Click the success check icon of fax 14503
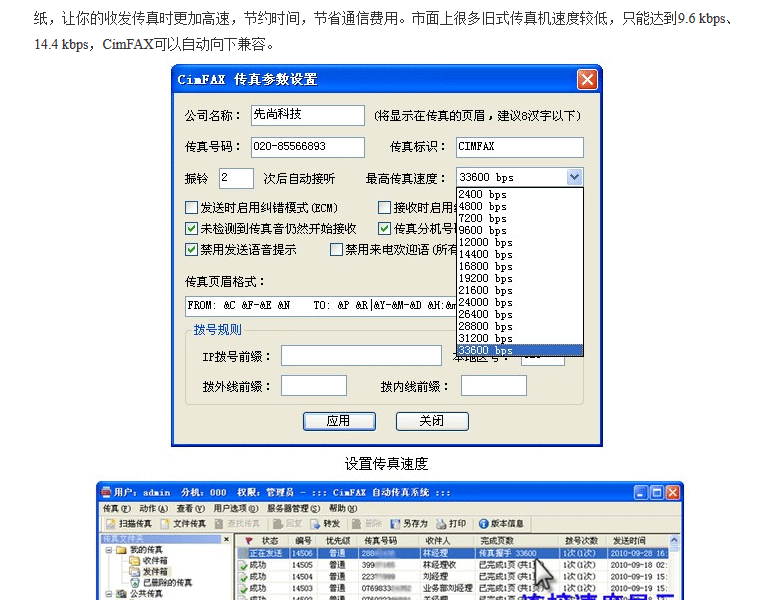The image size is (760, 600). 243,588
